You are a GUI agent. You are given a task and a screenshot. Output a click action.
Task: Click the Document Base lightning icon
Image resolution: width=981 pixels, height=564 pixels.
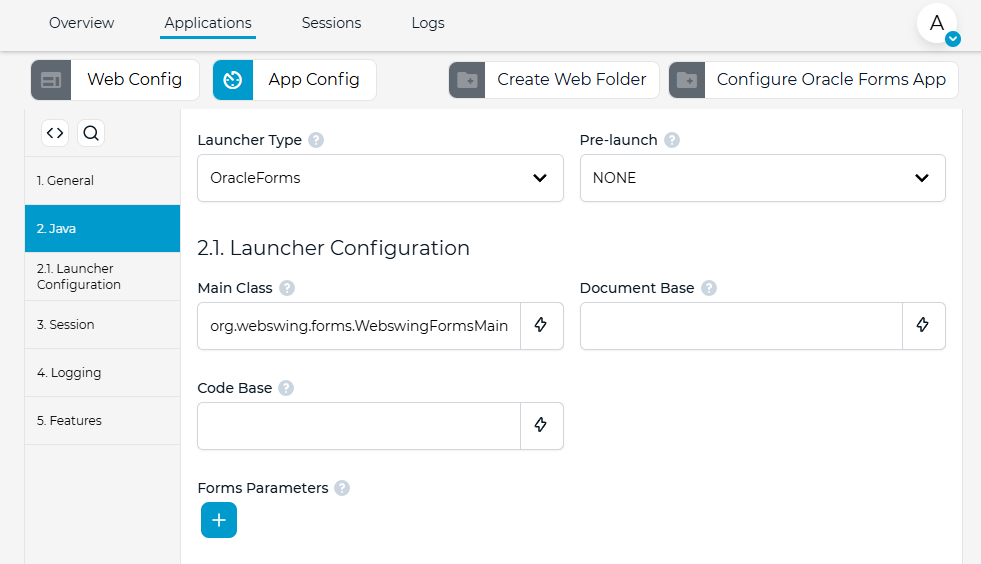pyautogui.click(x=923, y=326)
